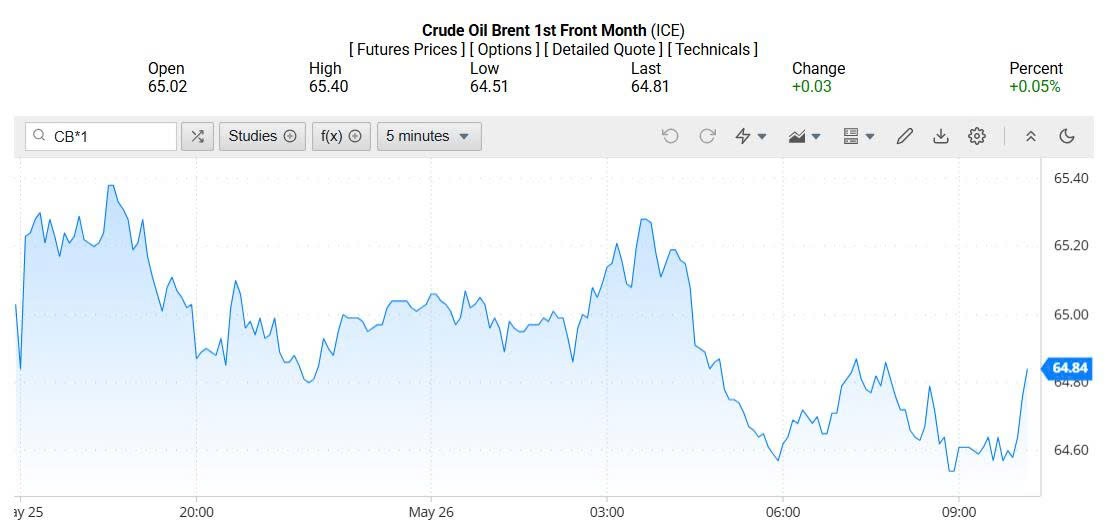Click the f(x) expression button

coord(341,136)
